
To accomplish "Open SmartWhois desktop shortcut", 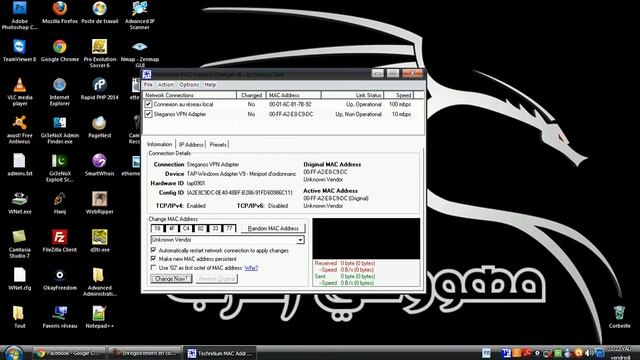I will pos(100,165).
